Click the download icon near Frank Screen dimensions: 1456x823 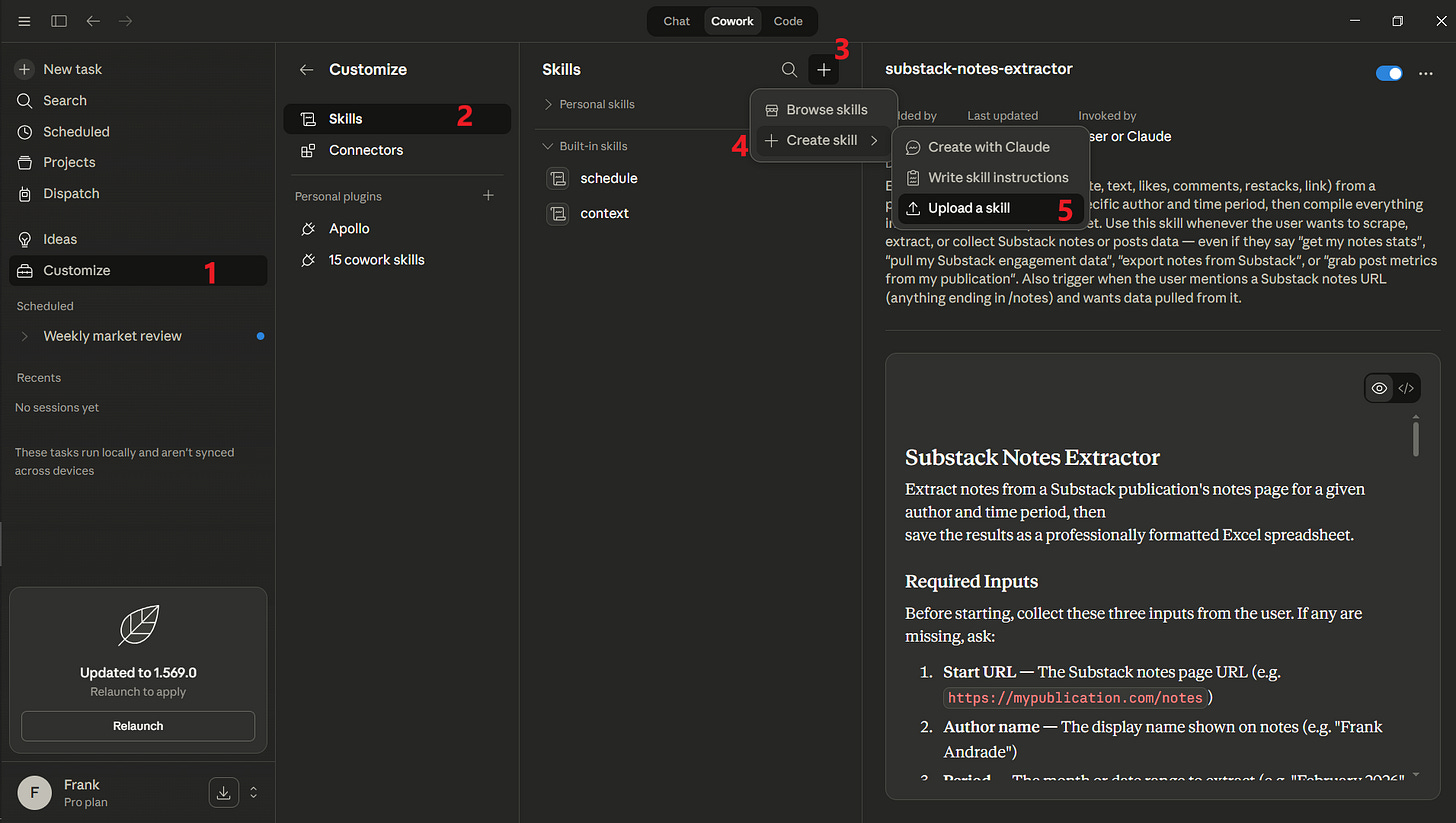coord(223,792)
